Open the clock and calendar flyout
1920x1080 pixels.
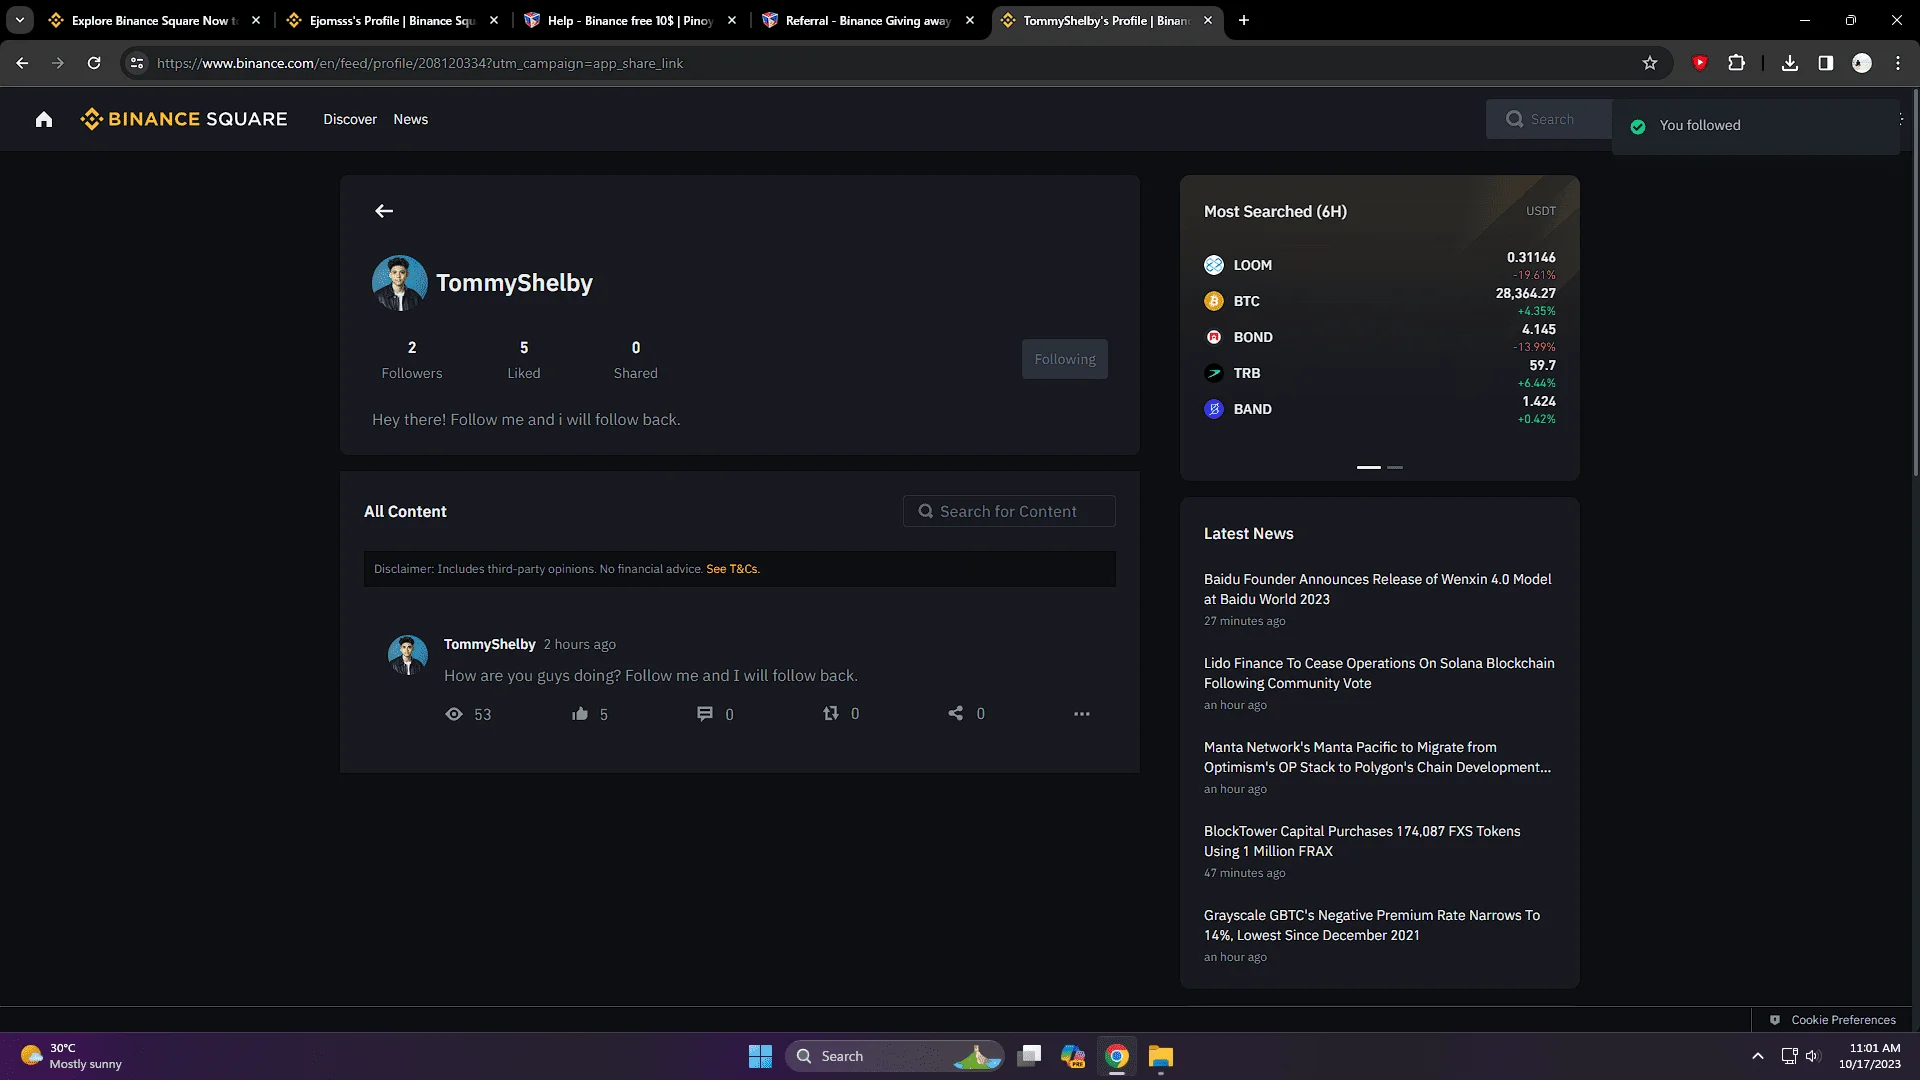pyautogui.click(x=1869, y=1056)
